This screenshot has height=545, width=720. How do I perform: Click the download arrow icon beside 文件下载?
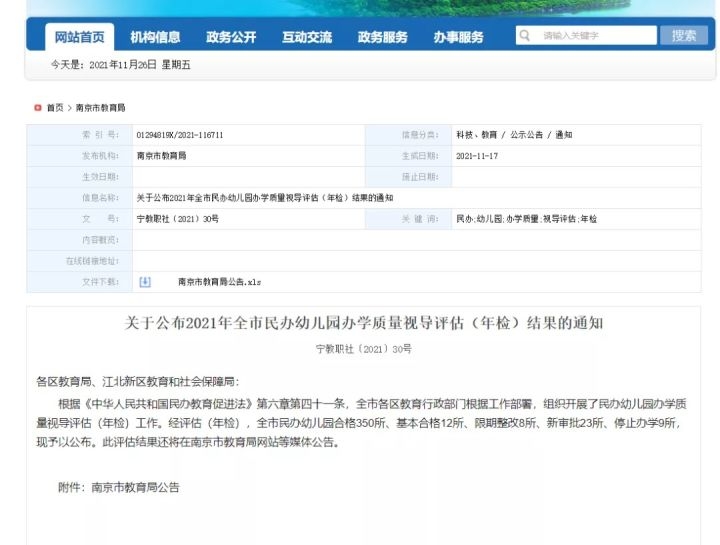pyautogui.click(x=145, y=282)
